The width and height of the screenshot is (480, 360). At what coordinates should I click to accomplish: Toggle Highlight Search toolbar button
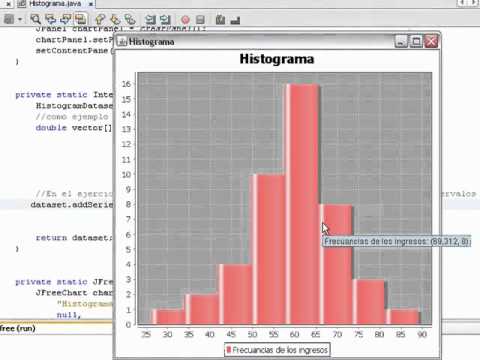click(x=80, y=19)
